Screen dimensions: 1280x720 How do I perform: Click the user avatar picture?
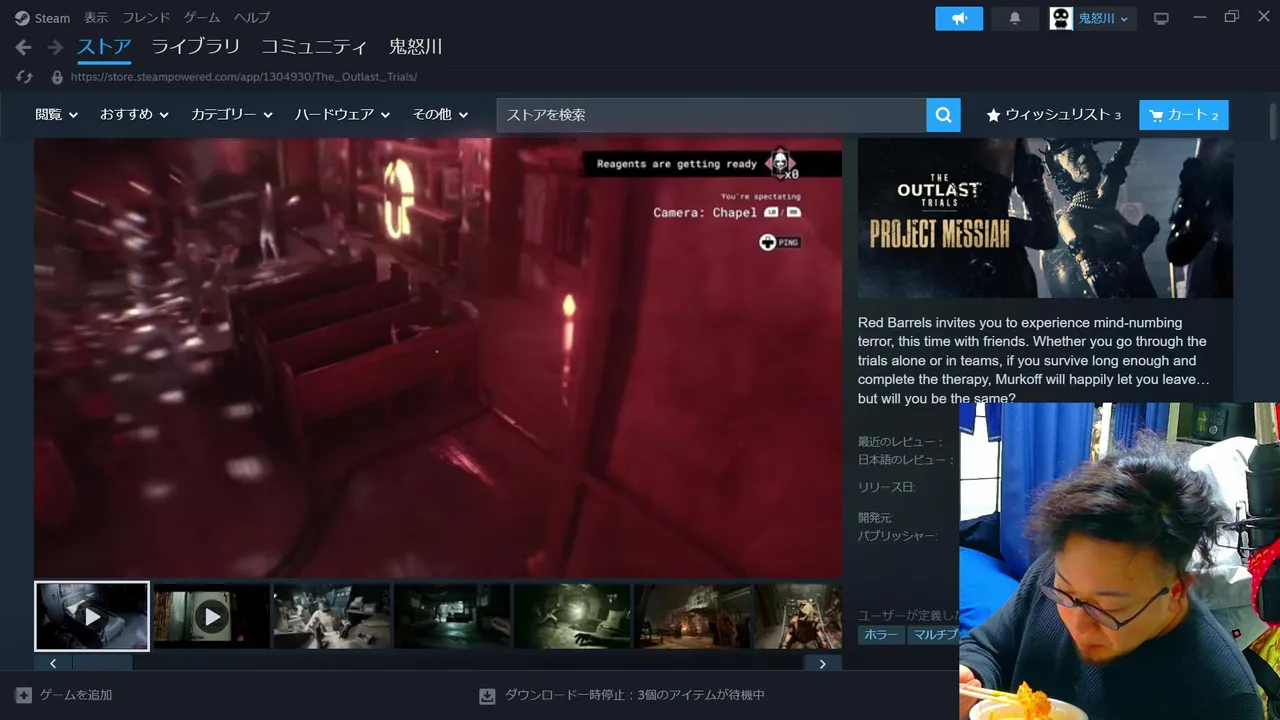[1061, 18]
